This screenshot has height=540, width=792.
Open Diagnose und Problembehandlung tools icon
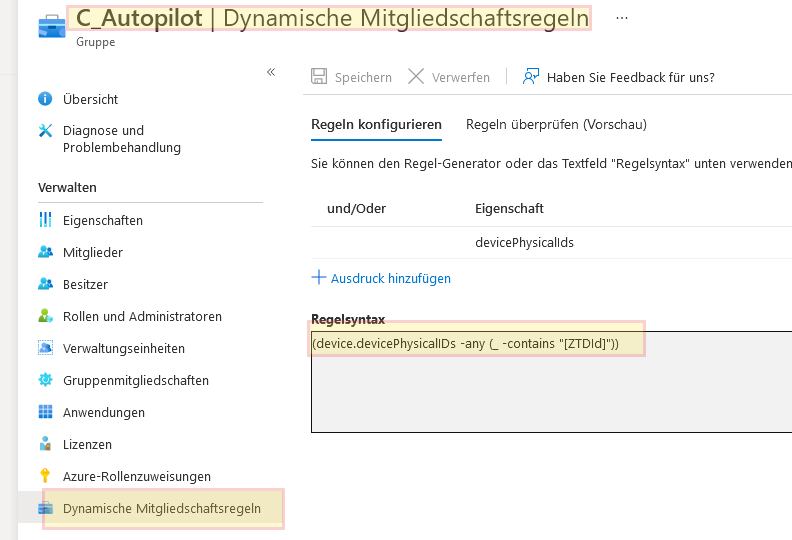[45, 131]
